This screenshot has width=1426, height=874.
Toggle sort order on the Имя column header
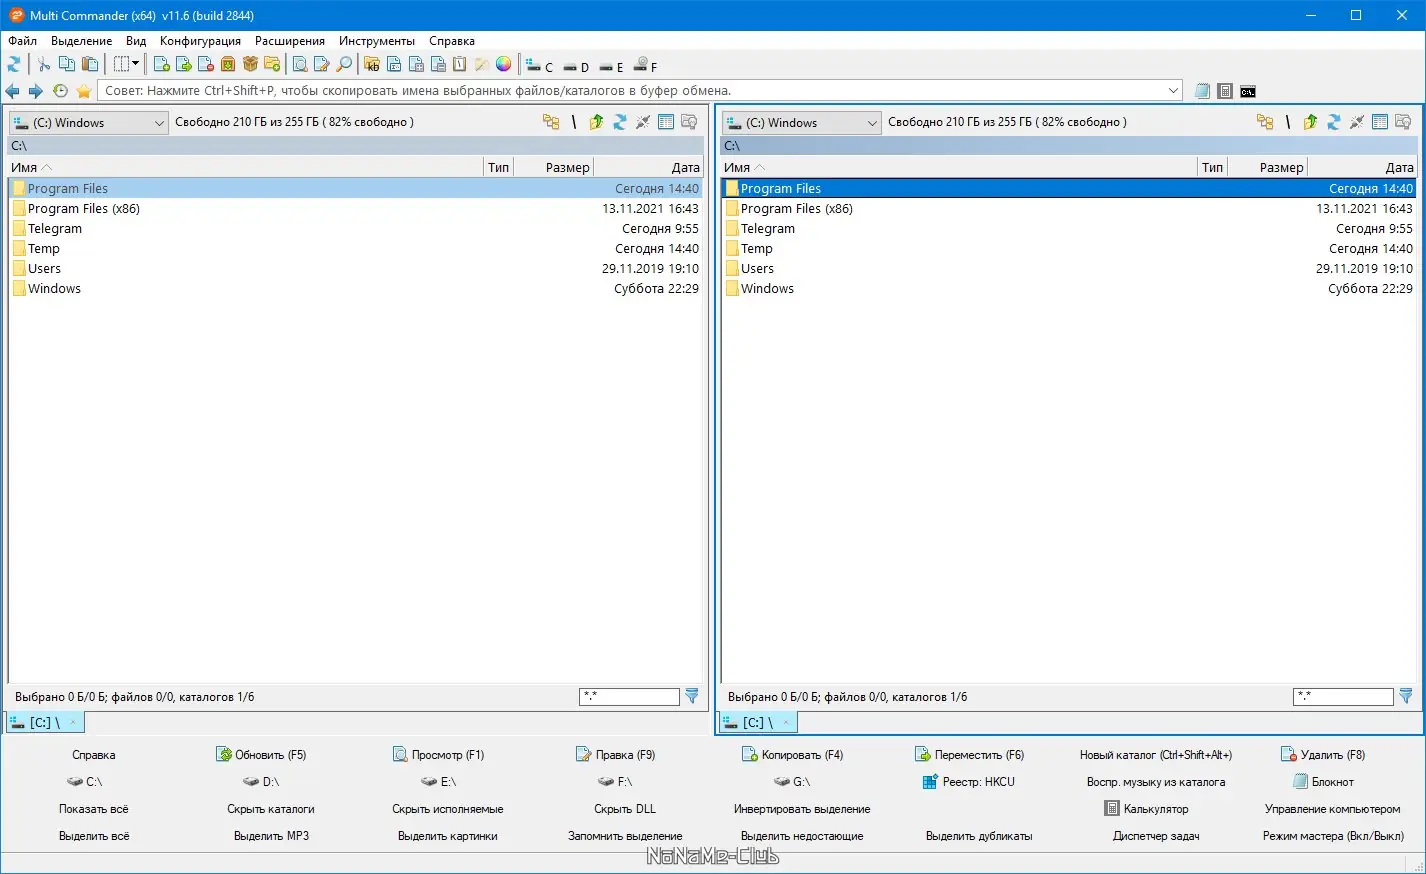point(30,167)
